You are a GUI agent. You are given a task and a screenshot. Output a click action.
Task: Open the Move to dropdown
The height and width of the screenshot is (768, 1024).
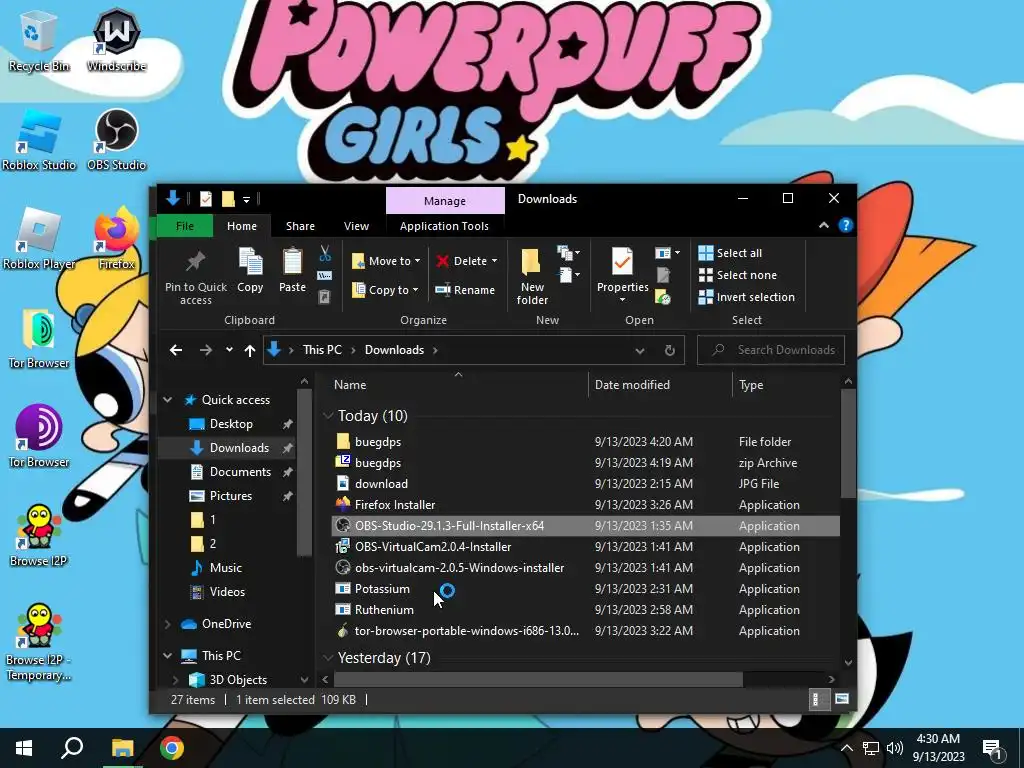pyautogui.click(x=386, y=261)
